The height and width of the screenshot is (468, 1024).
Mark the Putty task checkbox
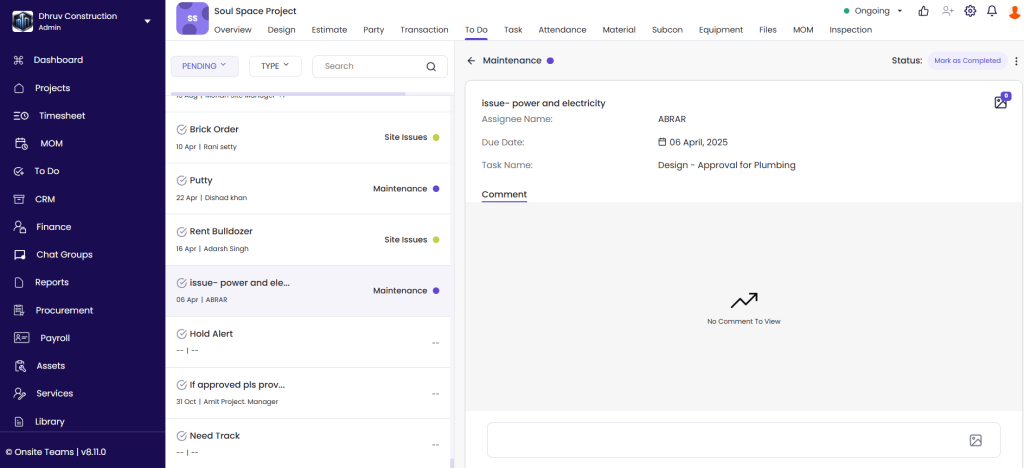(181, 181)
